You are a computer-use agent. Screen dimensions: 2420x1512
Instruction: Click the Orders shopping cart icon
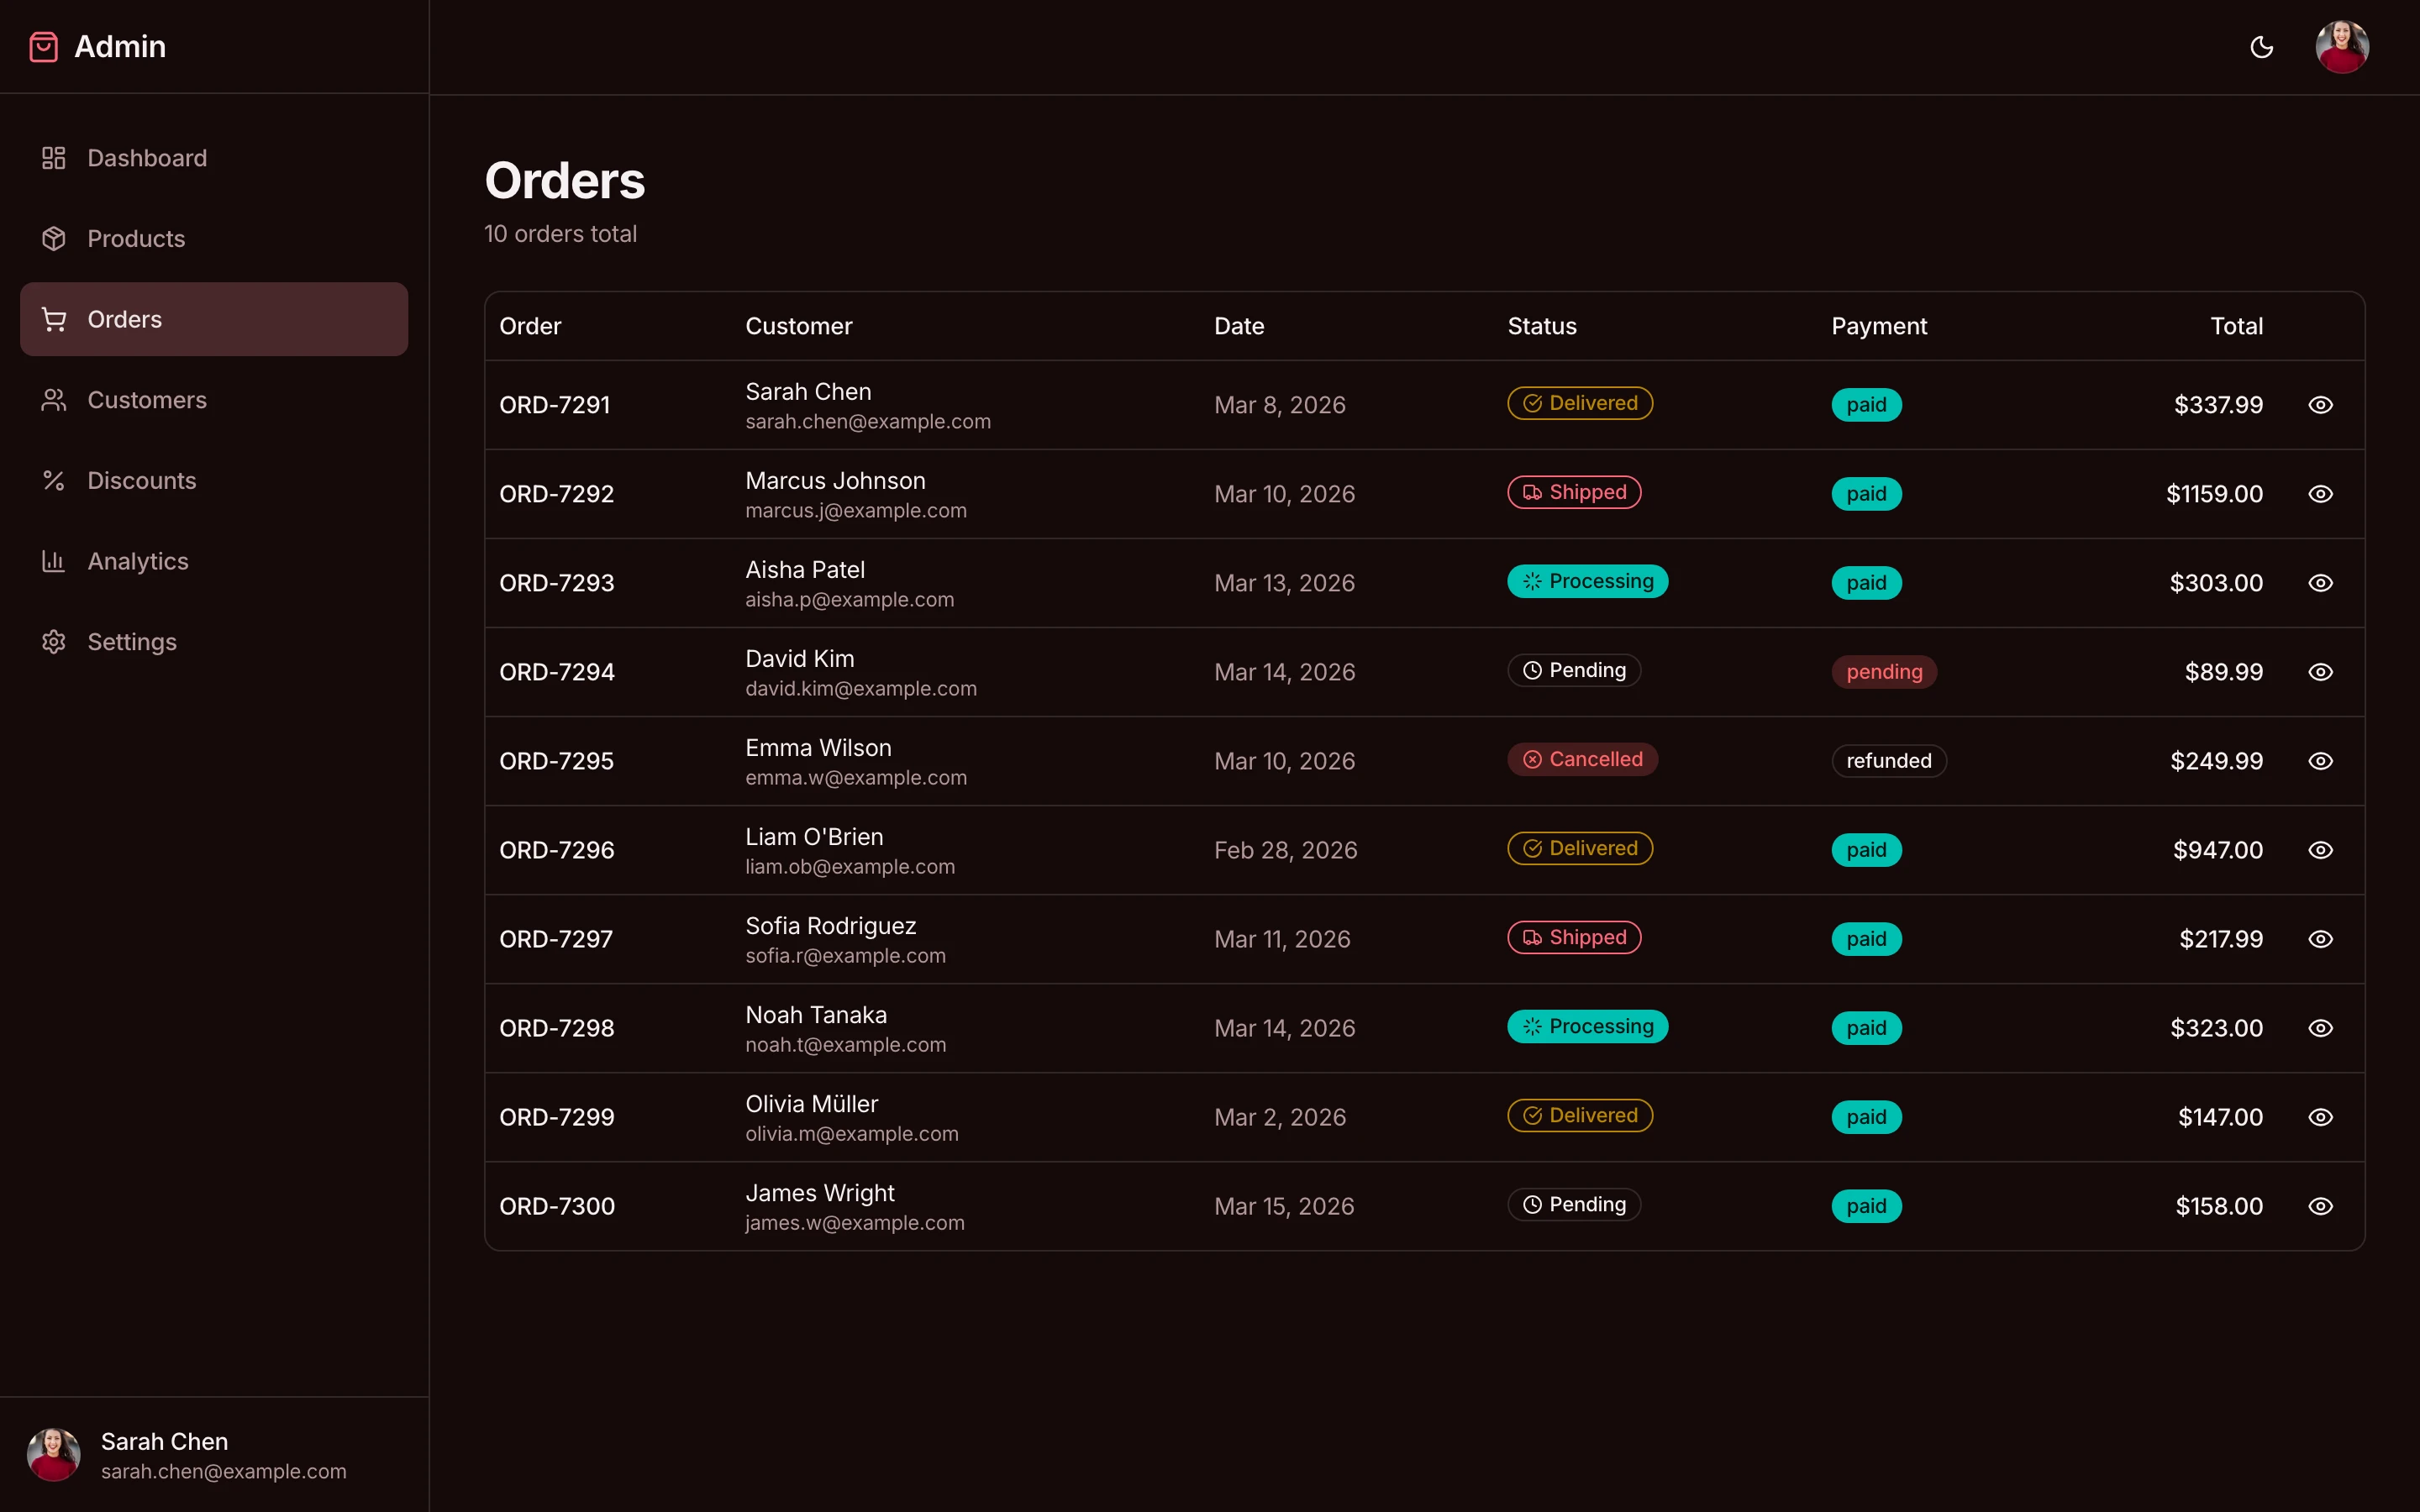(53, 318)
